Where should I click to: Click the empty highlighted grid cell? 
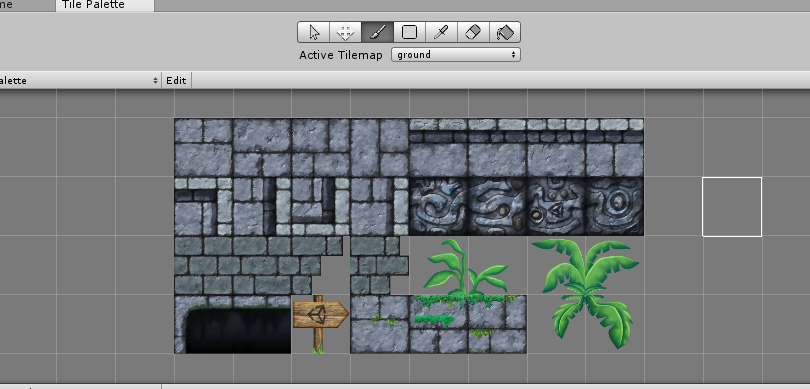[732, 207]
